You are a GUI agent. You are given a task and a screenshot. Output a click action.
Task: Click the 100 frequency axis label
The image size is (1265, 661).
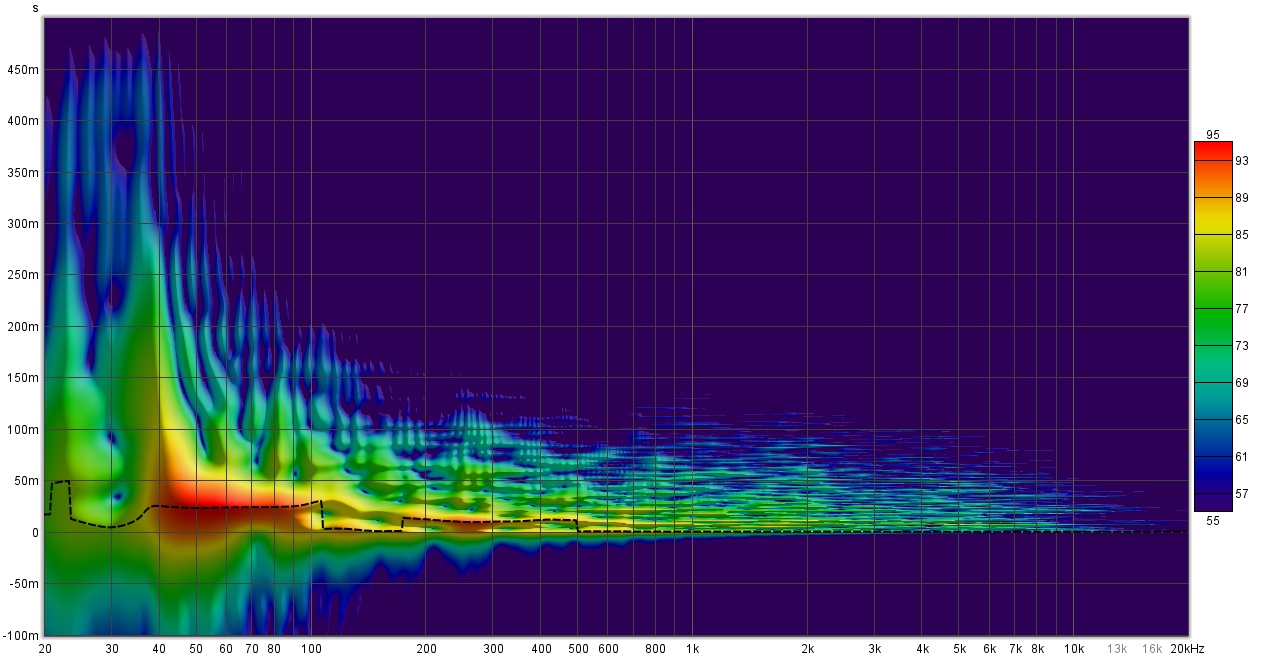tap(311, 649)
